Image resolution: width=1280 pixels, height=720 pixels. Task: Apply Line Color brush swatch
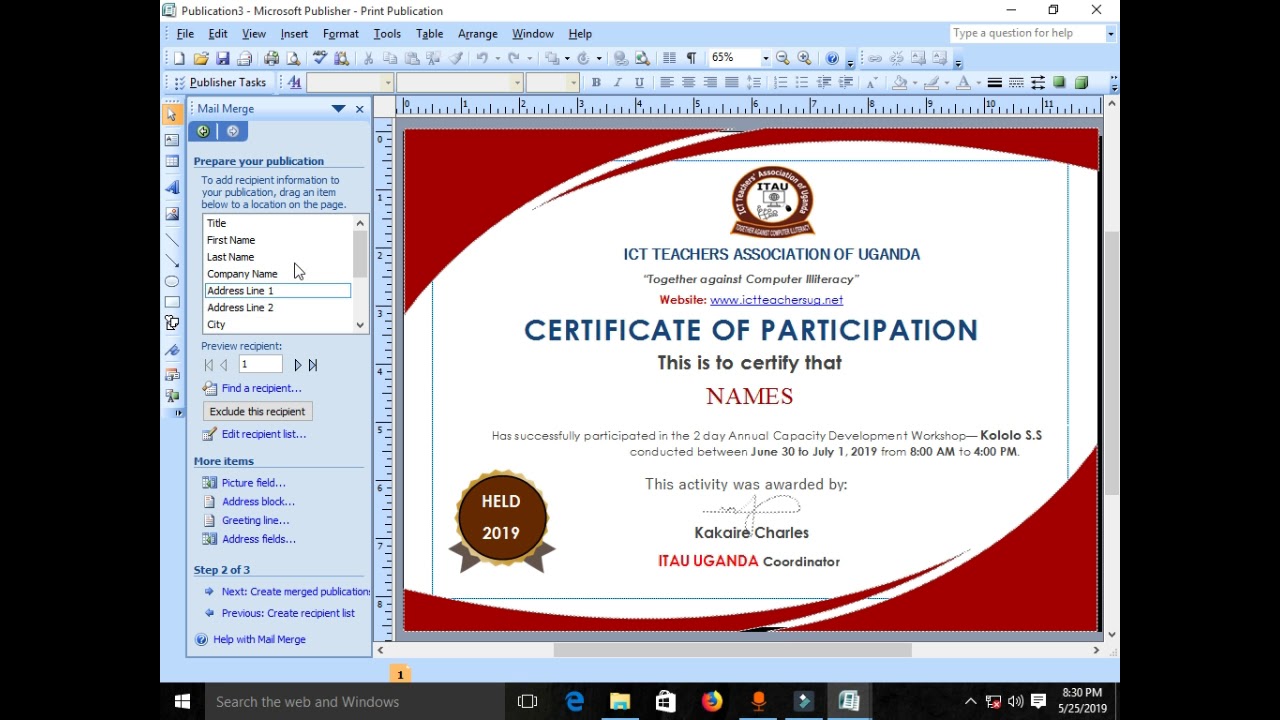pos(932,83)
